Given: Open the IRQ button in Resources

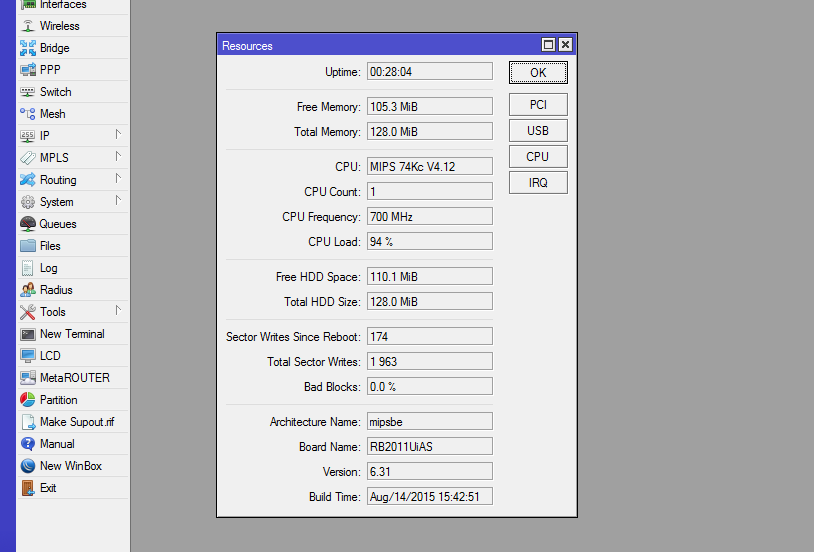Looking at the screenshot, I should point(538,183).
